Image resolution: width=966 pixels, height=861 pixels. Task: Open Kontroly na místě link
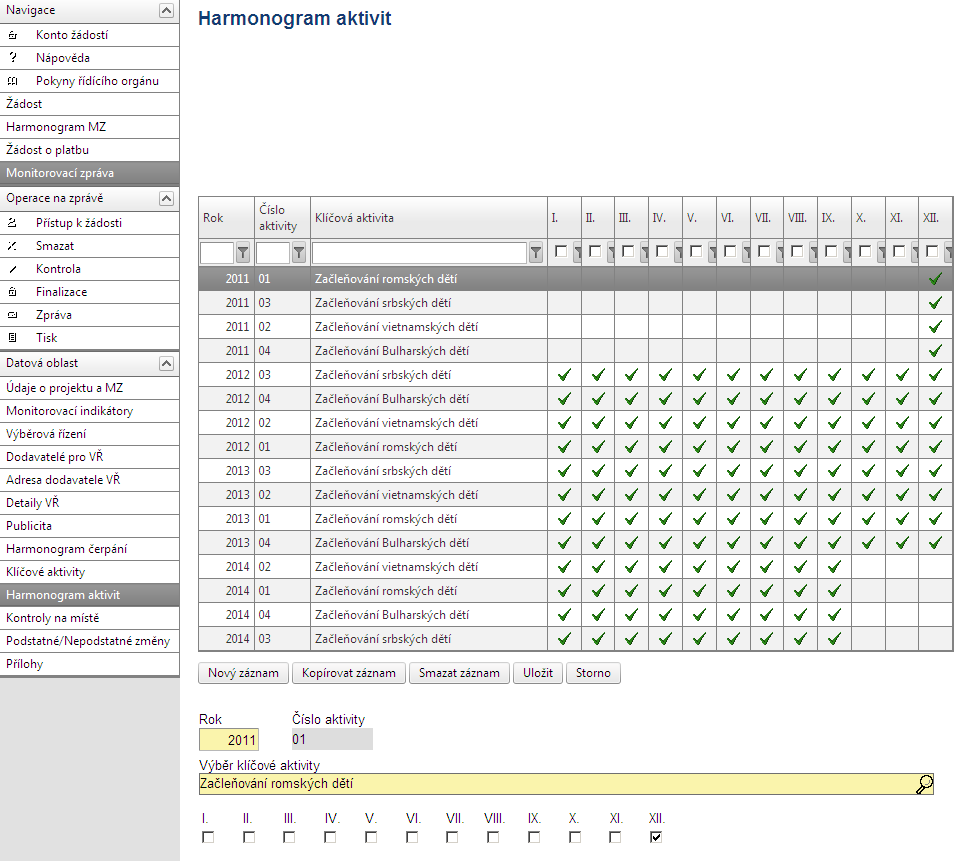[89, 618]
